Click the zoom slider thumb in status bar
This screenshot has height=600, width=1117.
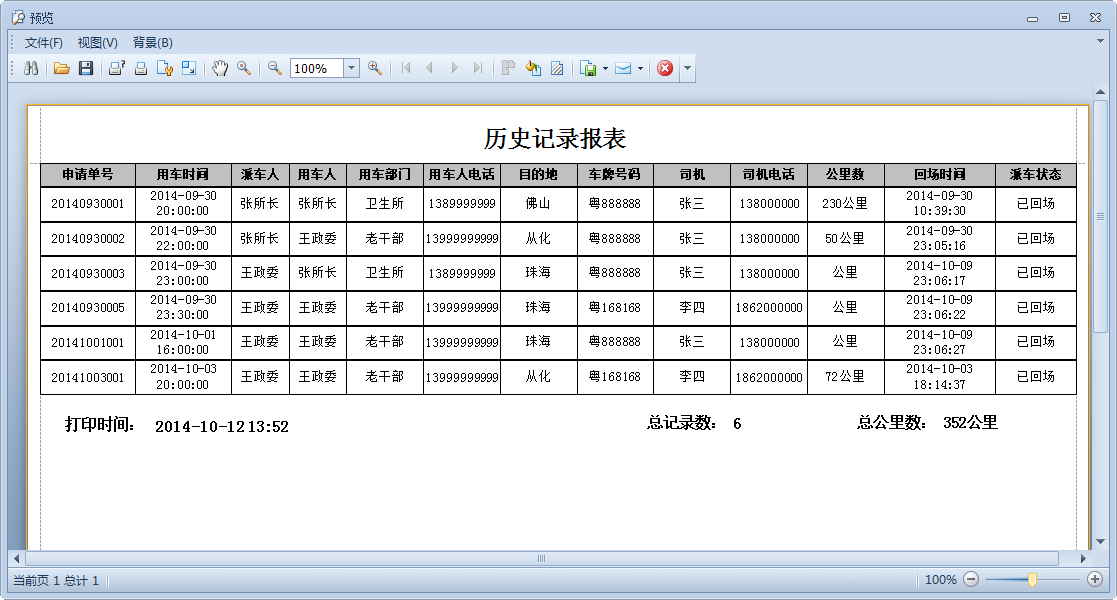coord(1032,579)
